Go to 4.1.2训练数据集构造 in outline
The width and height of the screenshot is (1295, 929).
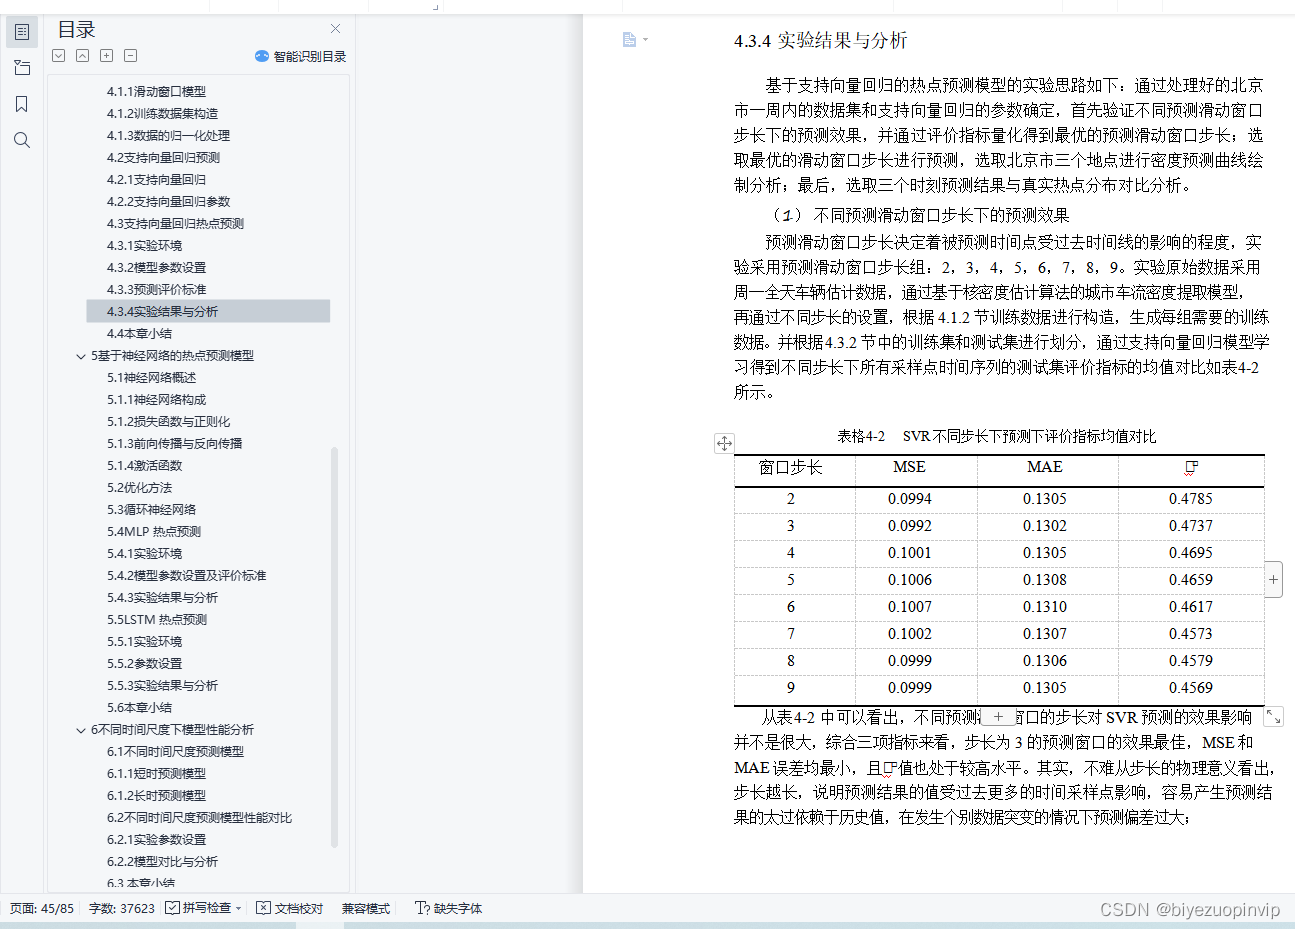pyautogui.click(x=162, y=114)
